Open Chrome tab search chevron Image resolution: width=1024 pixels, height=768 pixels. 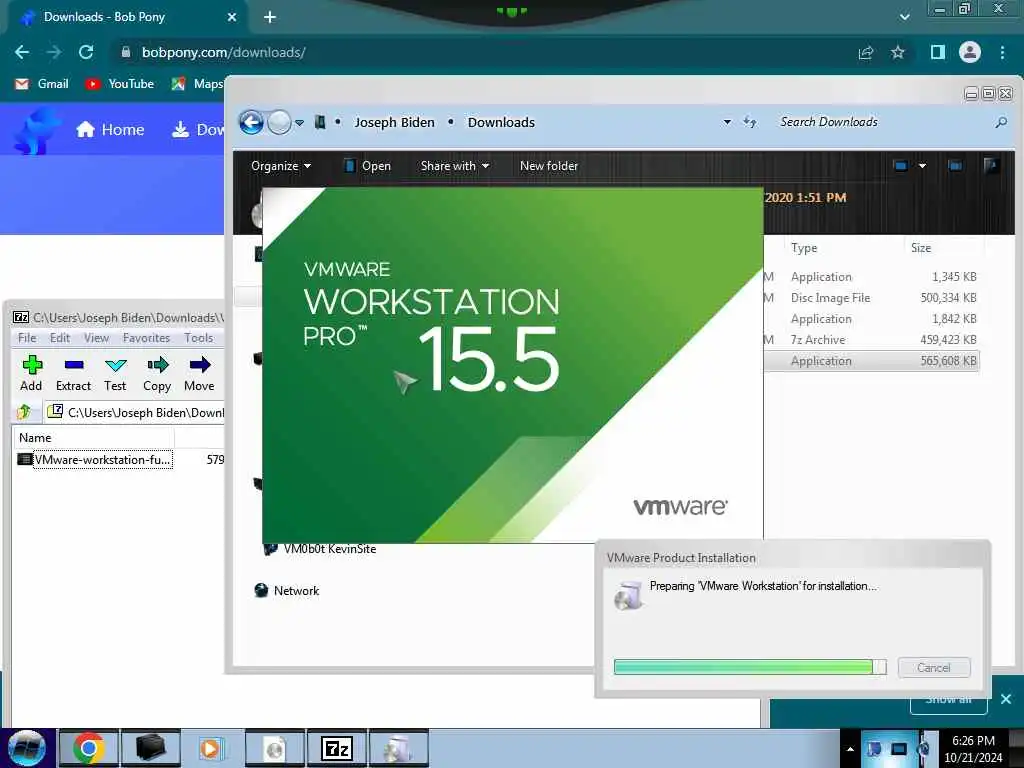point(904,17)
